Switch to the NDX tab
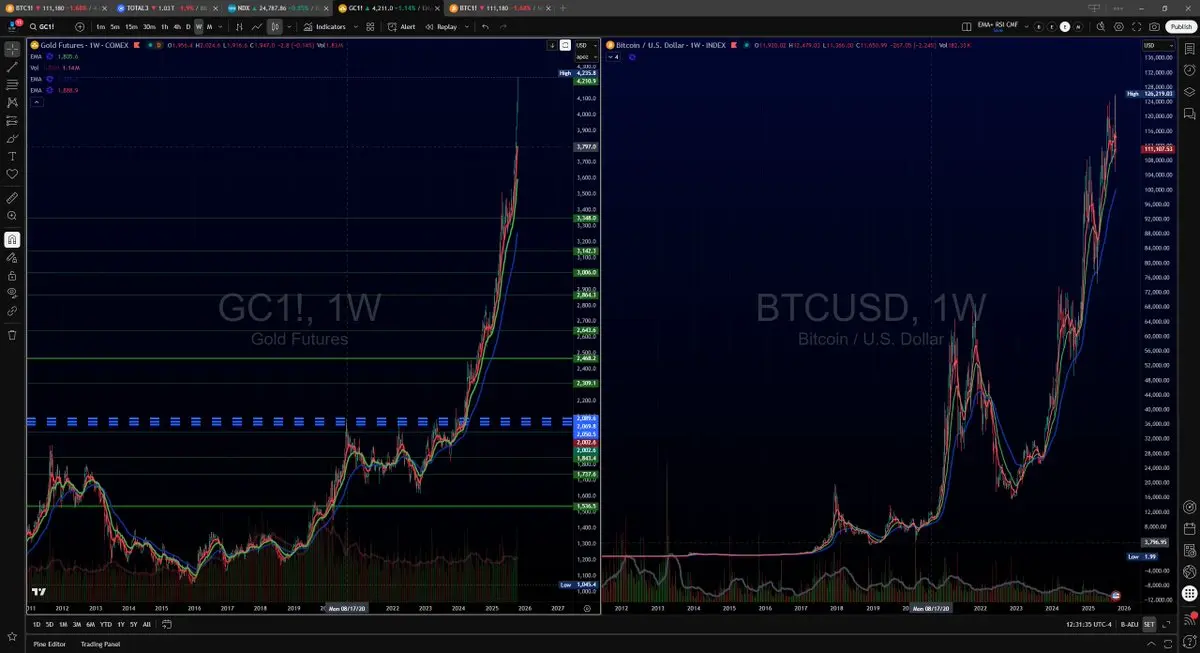 coord(279,7)
